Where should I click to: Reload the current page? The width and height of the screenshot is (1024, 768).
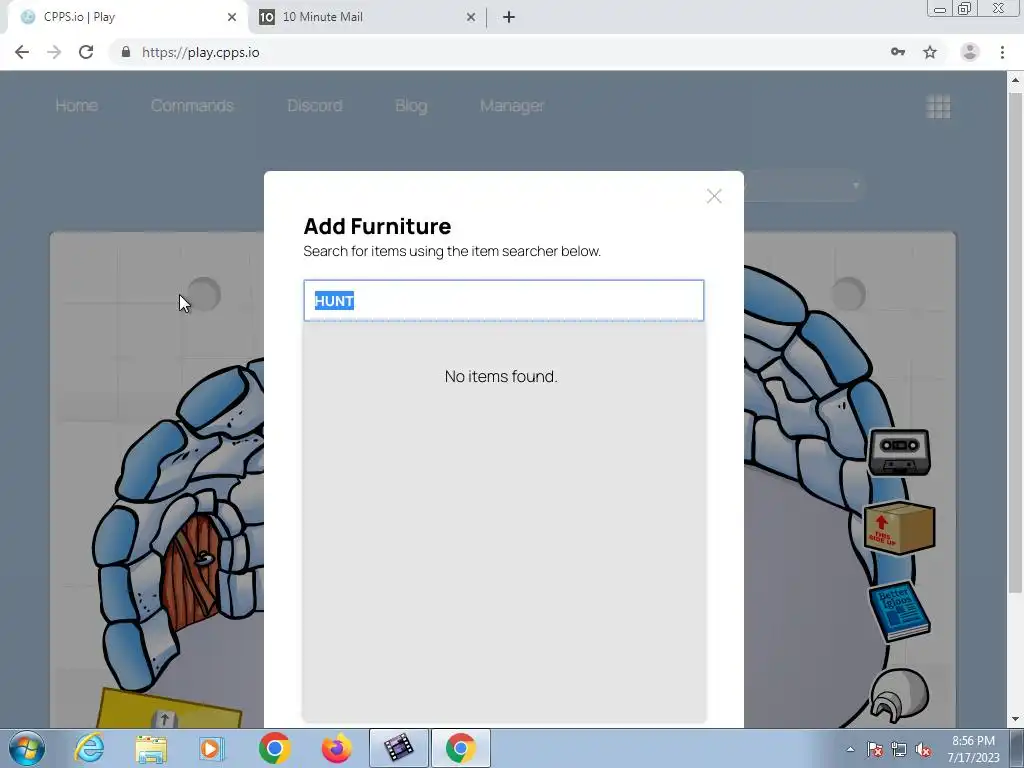[x=86, y=52]
